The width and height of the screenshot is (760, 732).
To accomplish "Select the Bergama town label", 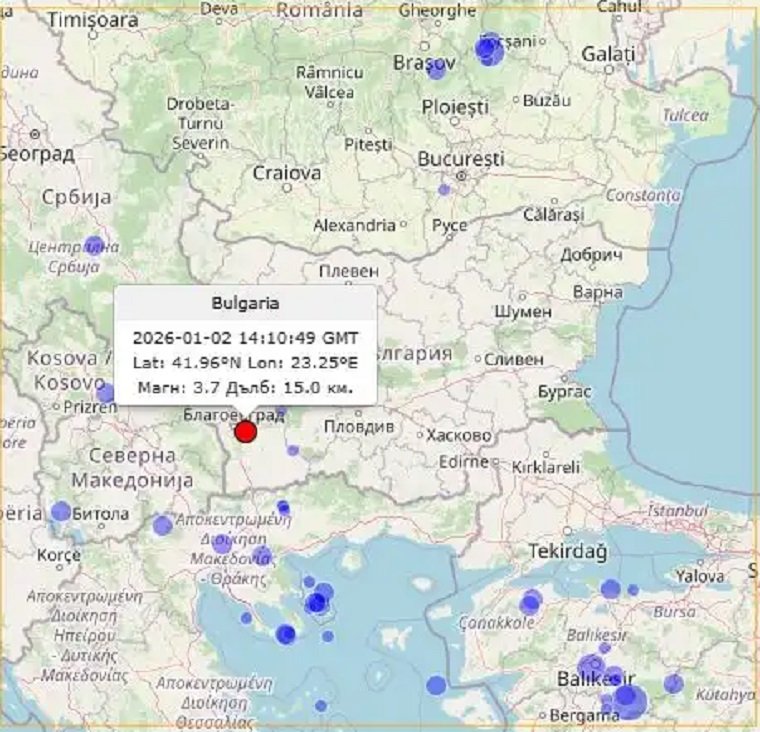I will 585,715.
